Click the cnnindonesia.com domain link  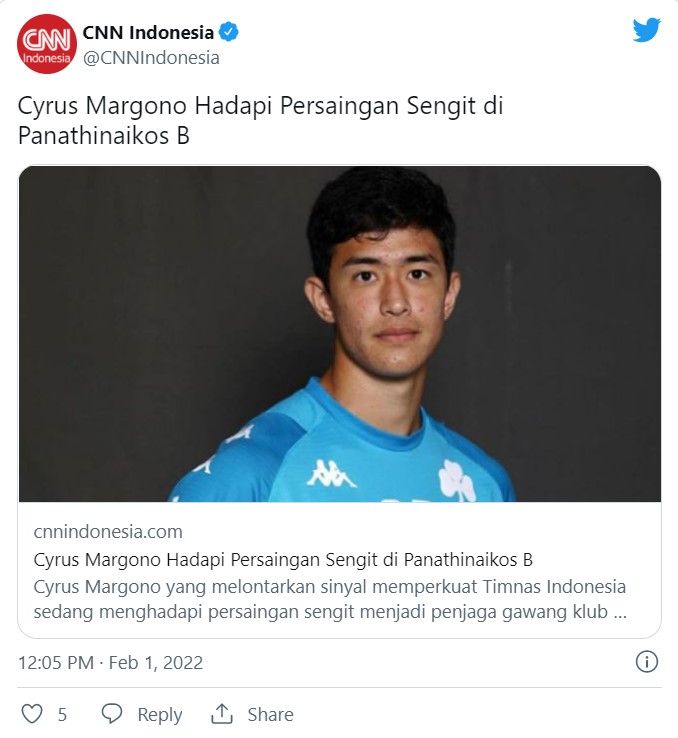pos(108,531)
